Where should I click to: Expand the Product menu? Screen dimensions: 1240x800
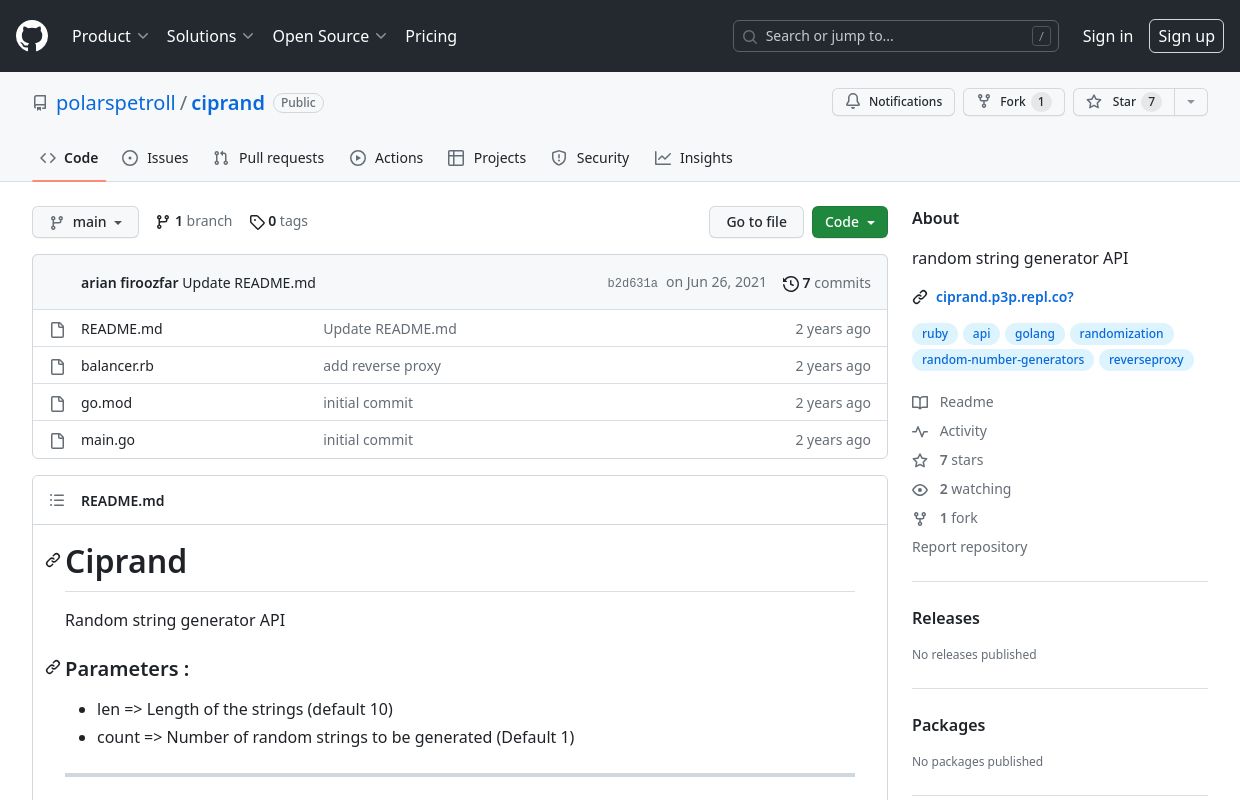point(110,36)
